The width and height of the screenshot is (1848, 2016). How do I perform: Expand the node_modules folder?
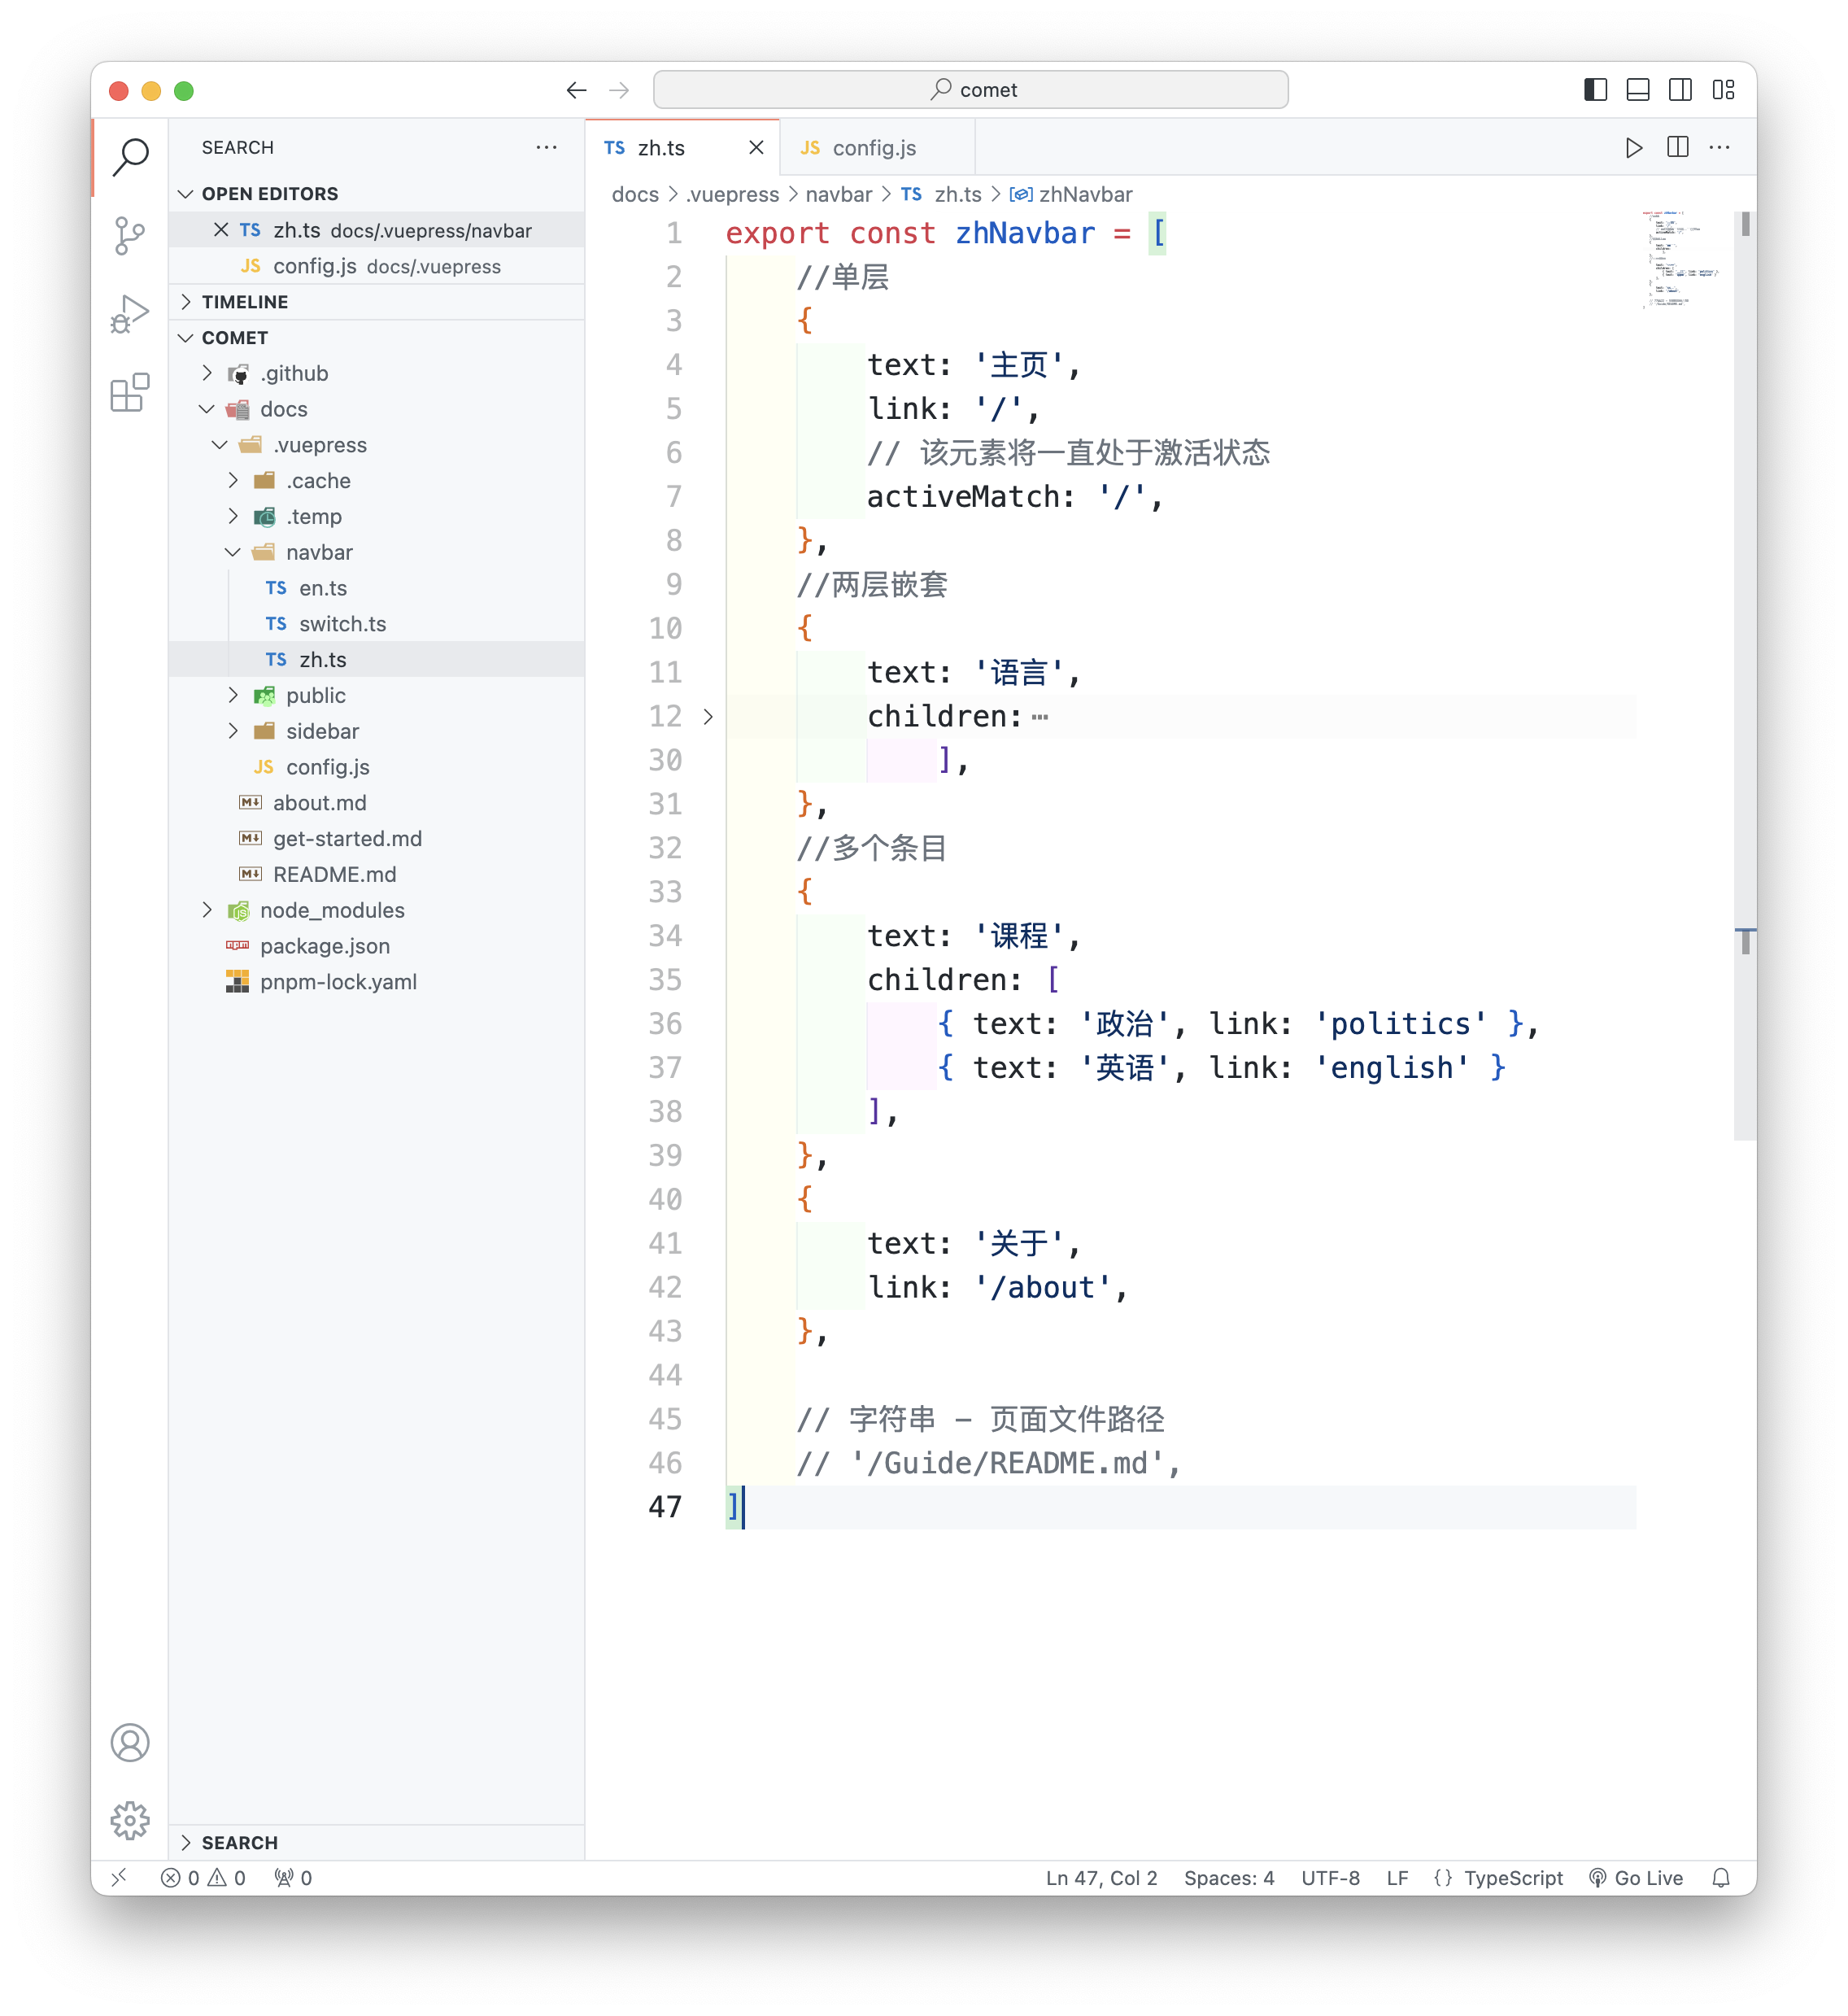(x=332, y=910)
